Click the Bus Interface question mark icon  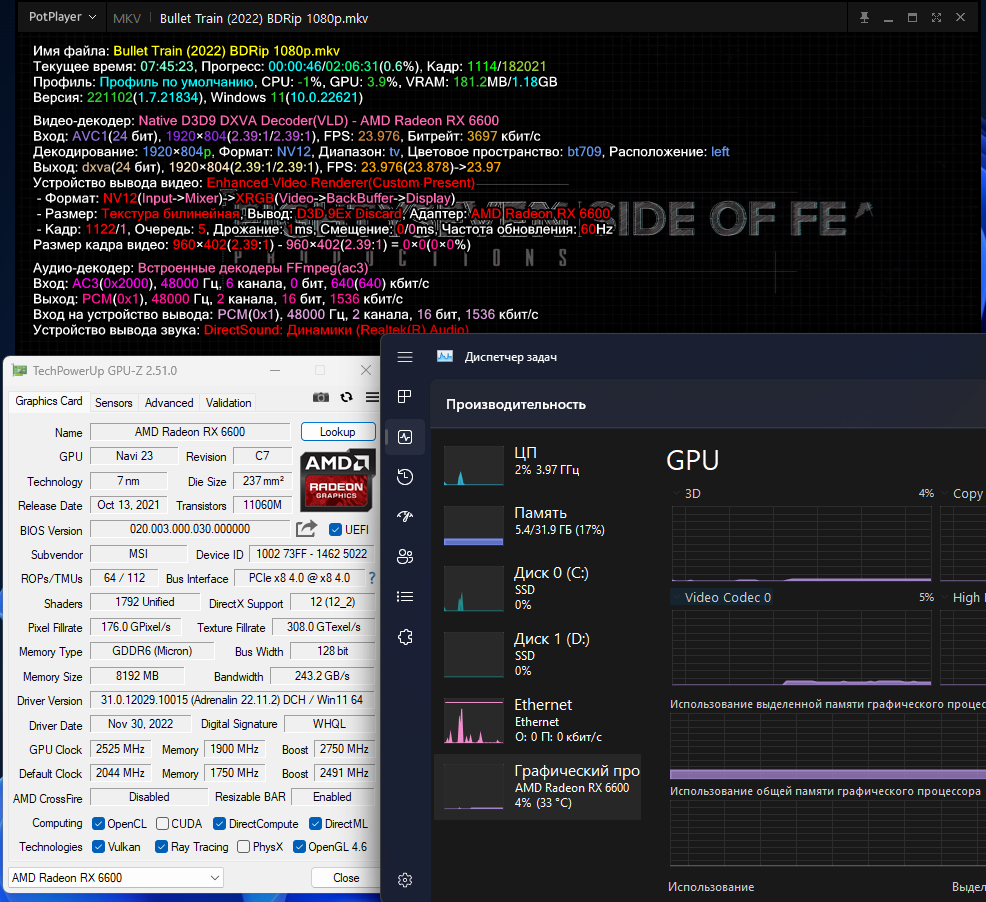click(372, 578)
